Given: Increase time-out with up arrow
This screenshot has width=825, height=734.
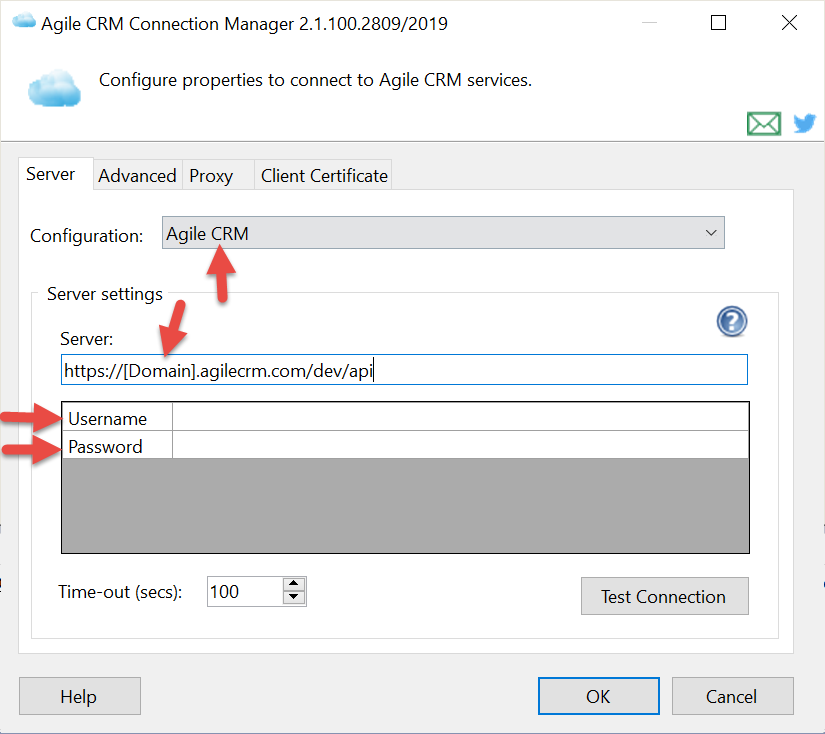Looking at the screenshot, I should [x=294, y=584].
